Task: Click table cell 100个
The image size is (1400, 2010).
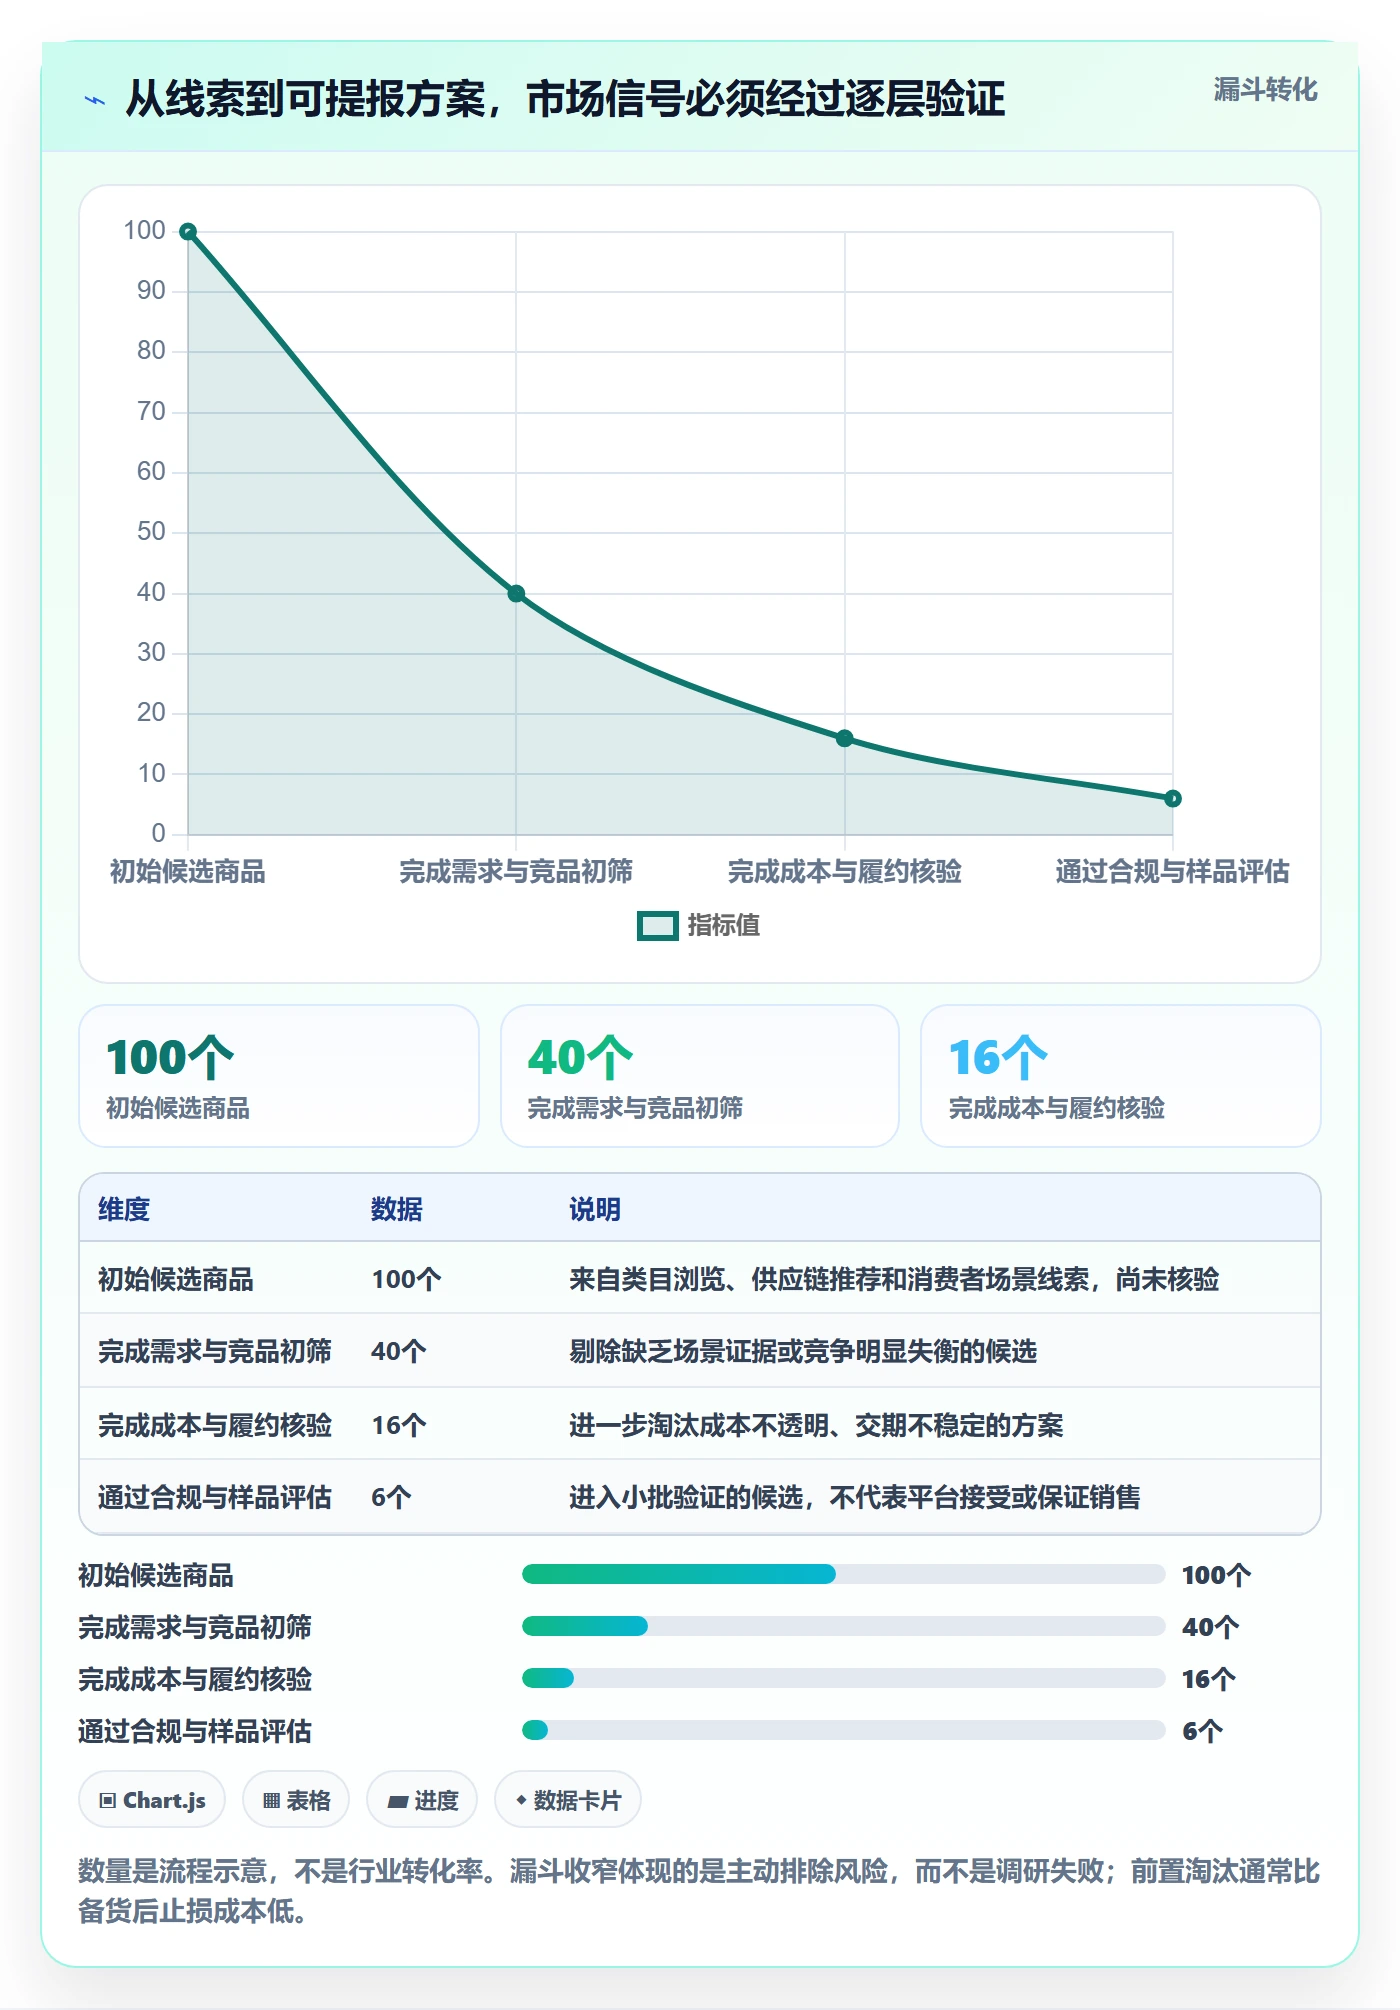Action: (406, 1280)
